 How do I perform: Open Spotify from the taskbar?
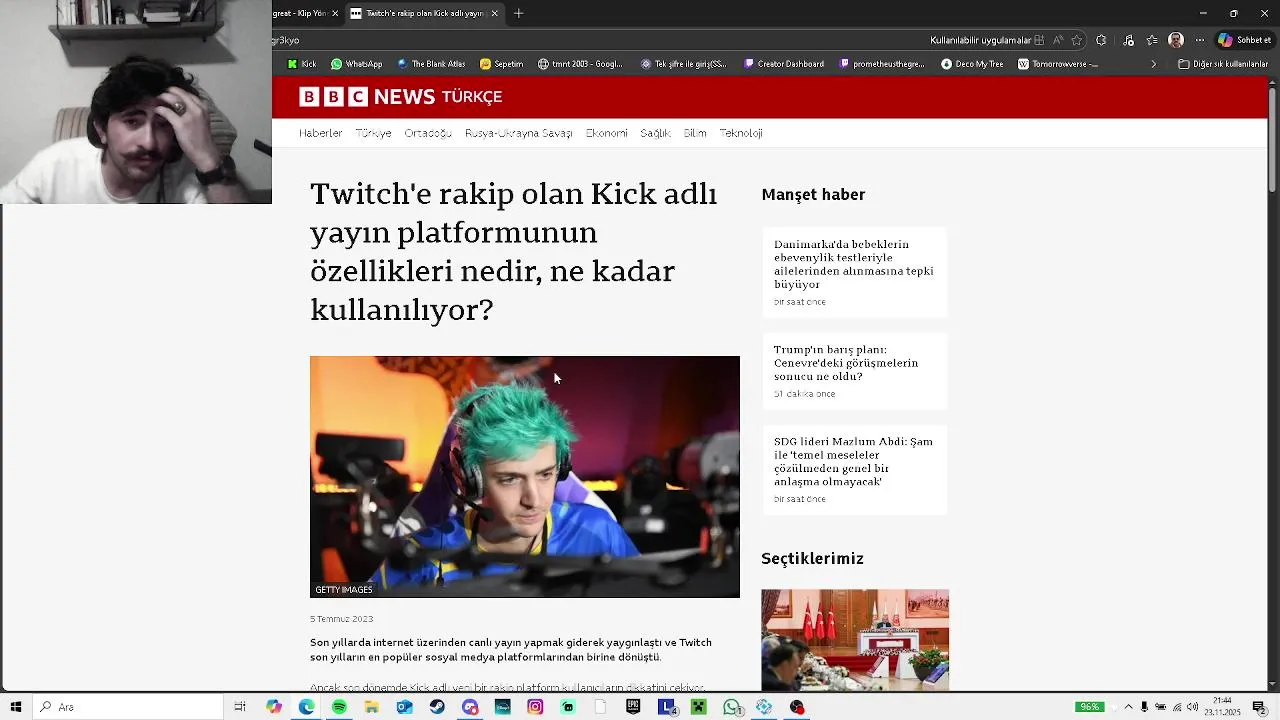(x=339, y=707)
